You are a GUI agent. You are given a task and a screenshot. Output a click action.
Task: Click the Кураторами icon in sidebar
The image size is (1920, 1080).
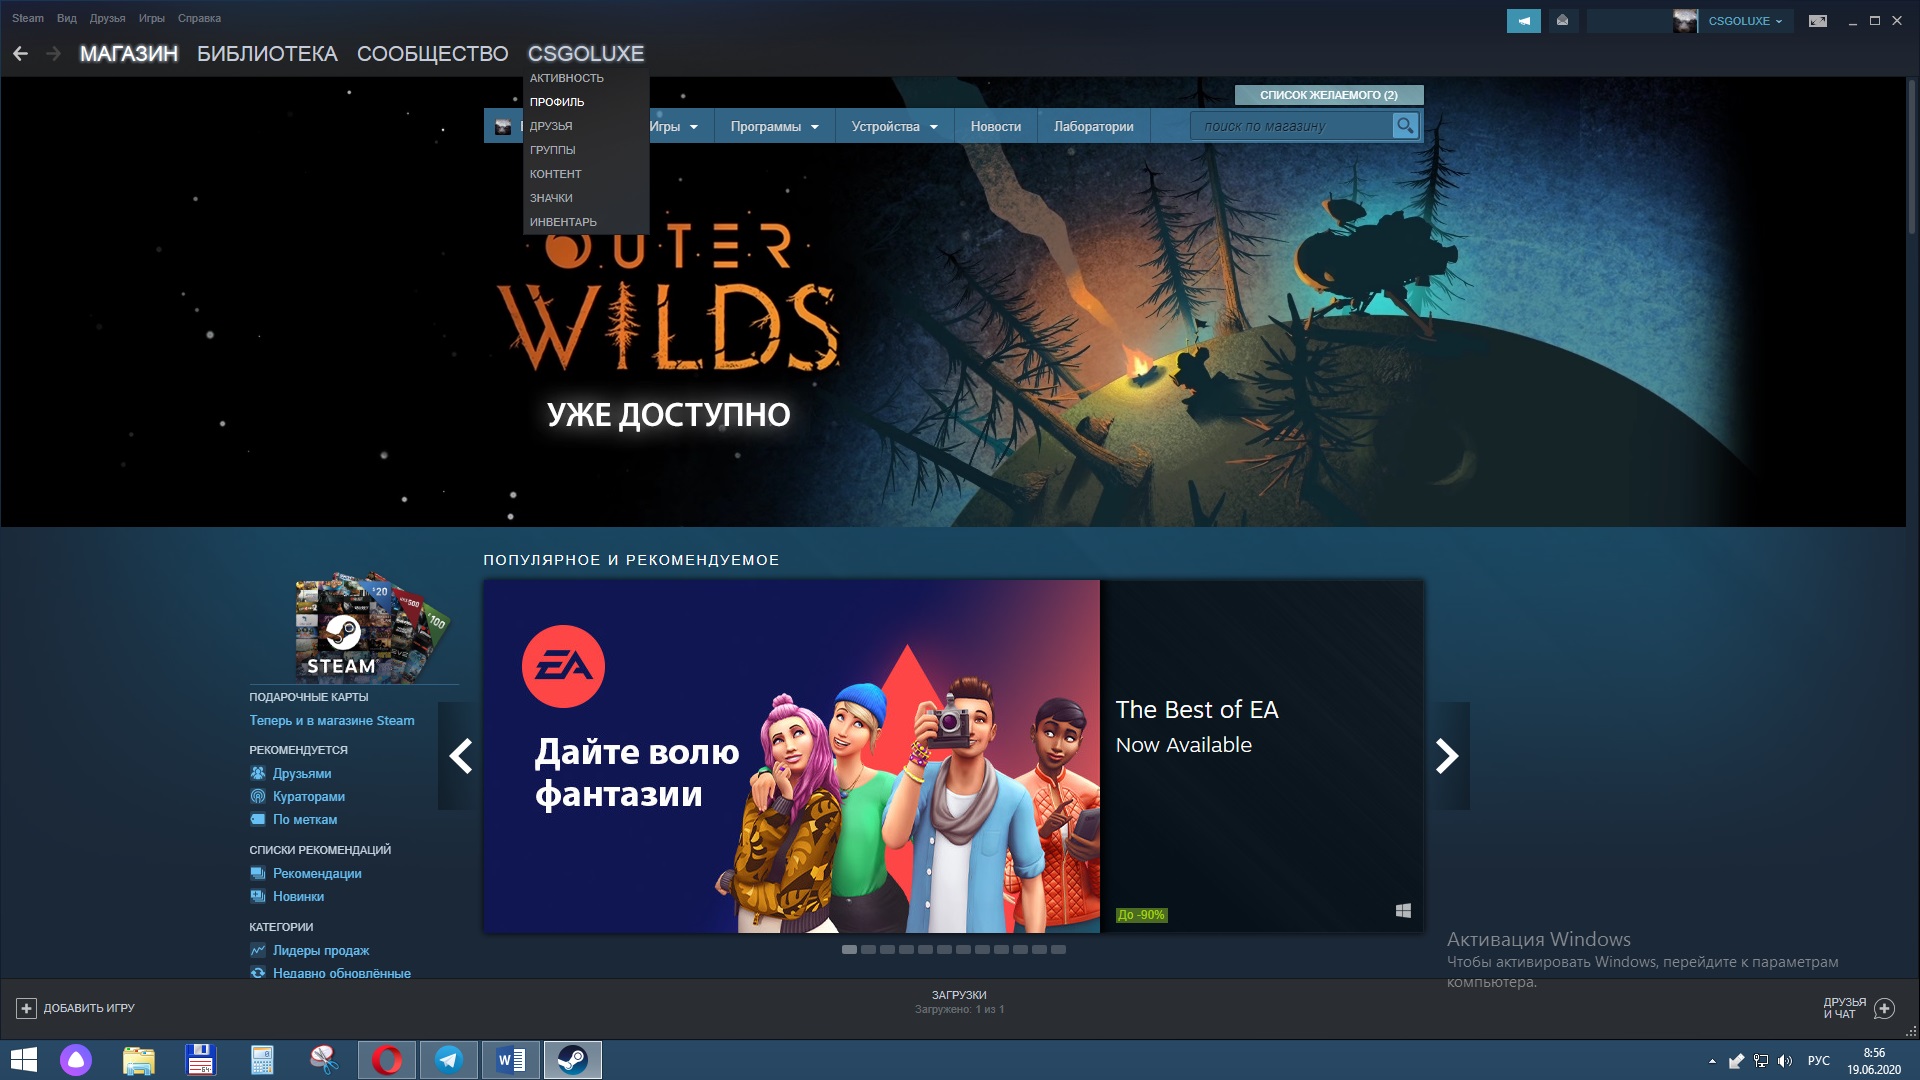click(258, 796)
